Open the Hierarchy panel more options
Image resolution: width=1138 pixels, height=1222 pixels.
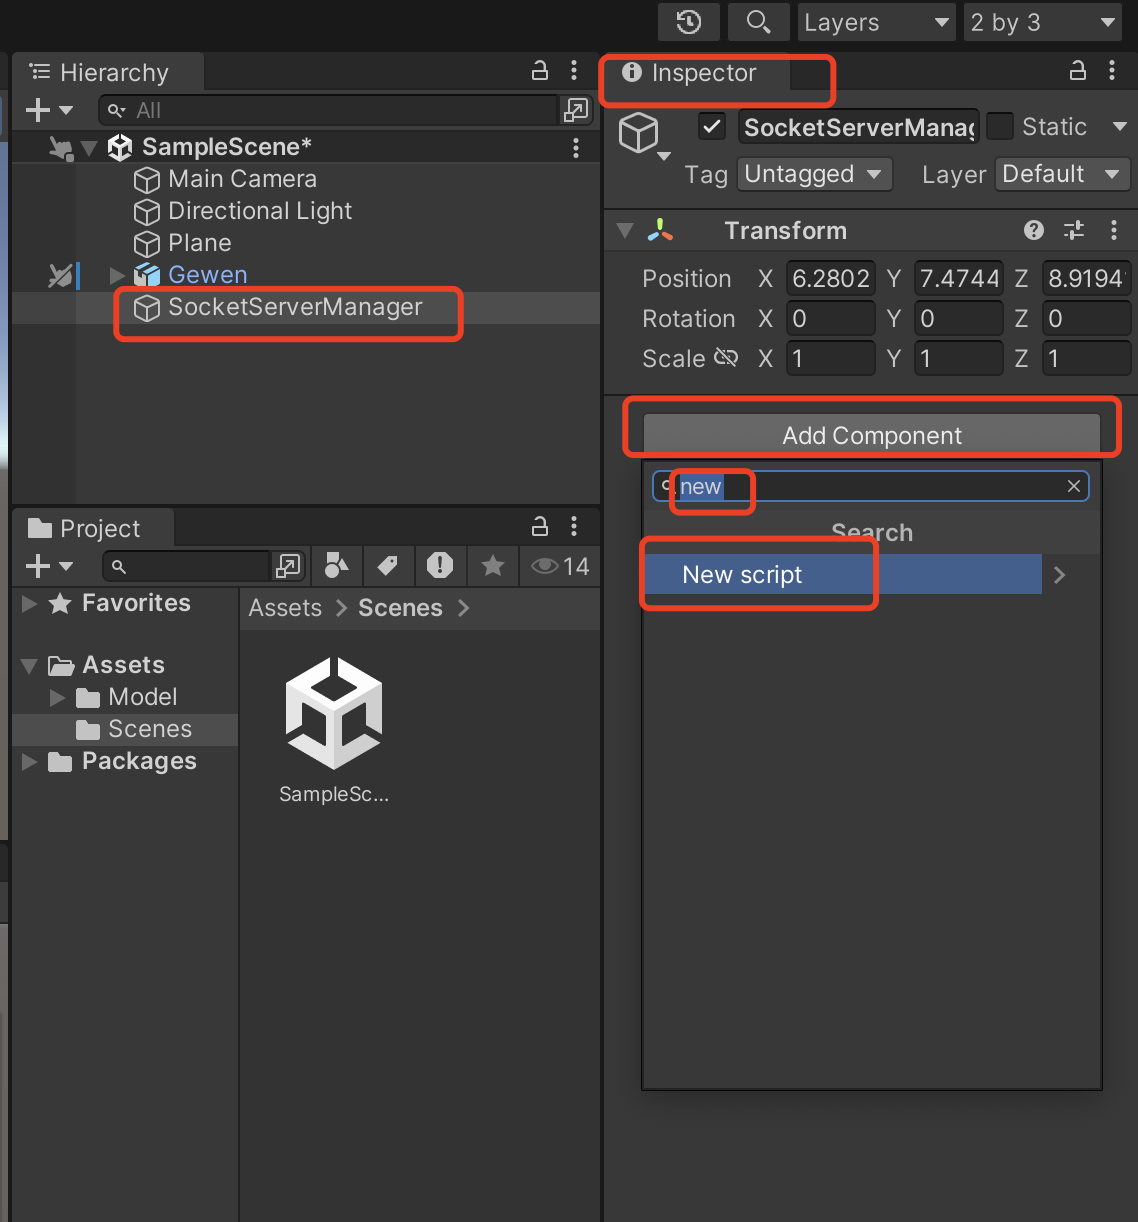click(x=574, y=70)
